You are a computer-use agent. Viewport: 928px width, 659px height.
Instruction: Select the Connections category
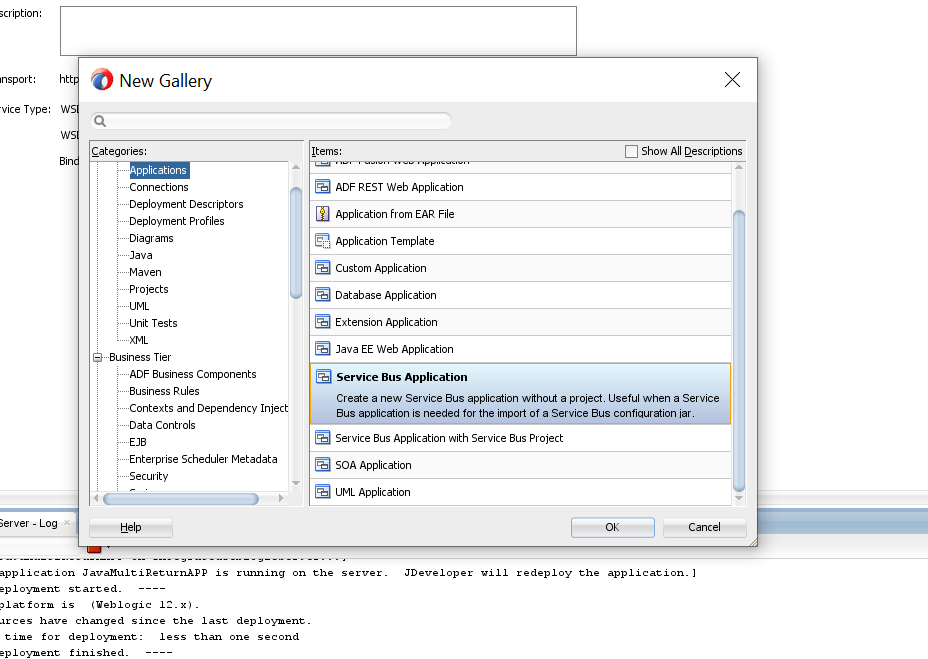click(x=159, y=187)
